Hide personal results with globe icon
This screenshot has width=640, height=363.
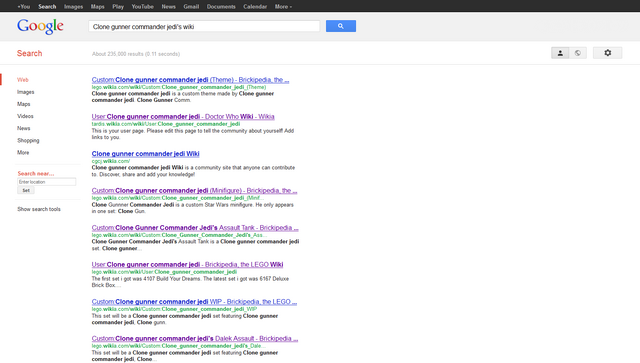[578, 53]
